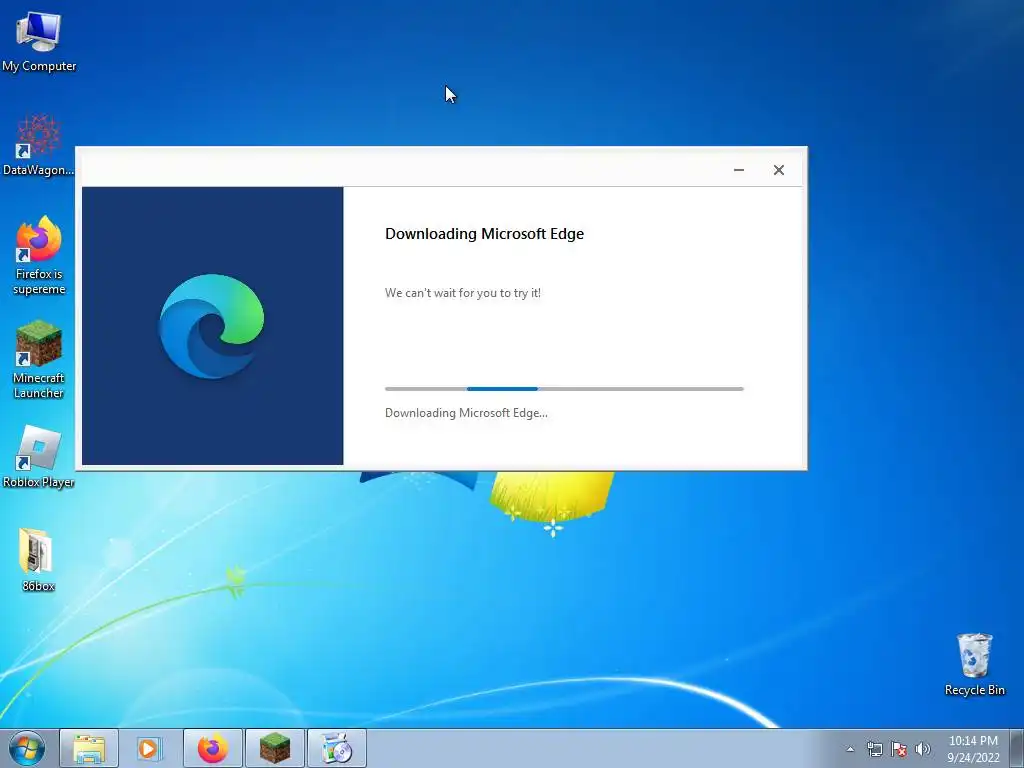
Task: Click the "Downloading Microsoft Edge..." status text
Action: (466, 413)
